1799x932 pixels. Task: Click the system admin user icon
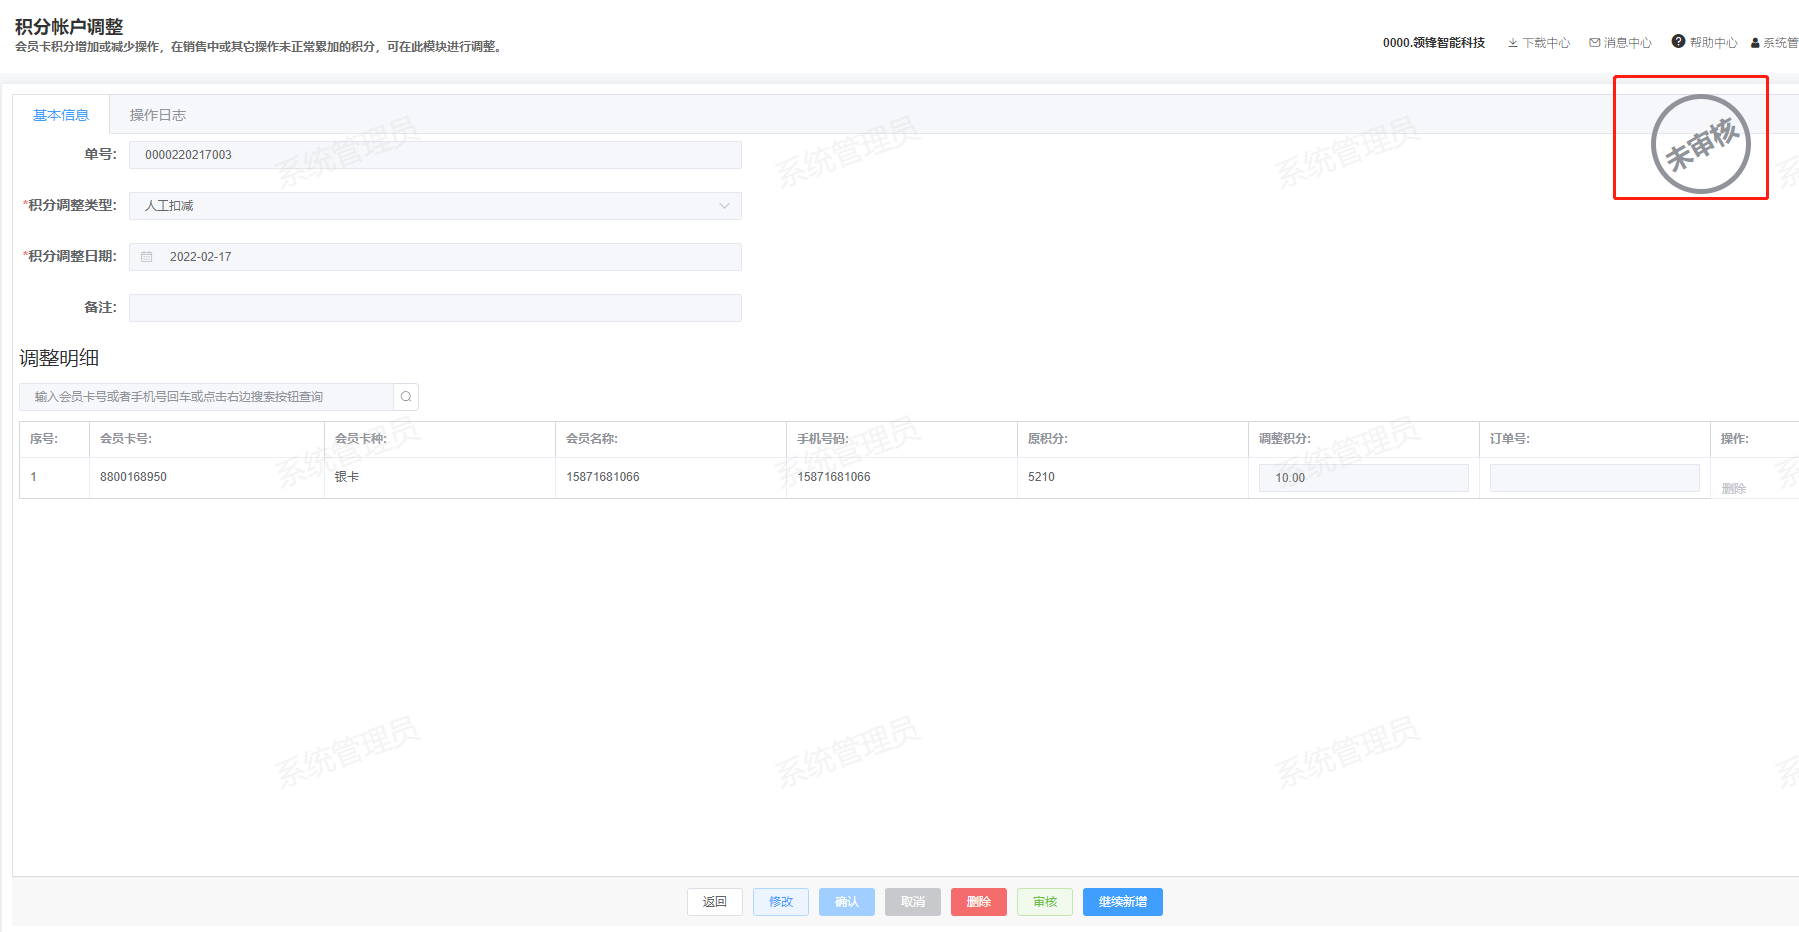pyautogui.click(x=1755, y=43)
